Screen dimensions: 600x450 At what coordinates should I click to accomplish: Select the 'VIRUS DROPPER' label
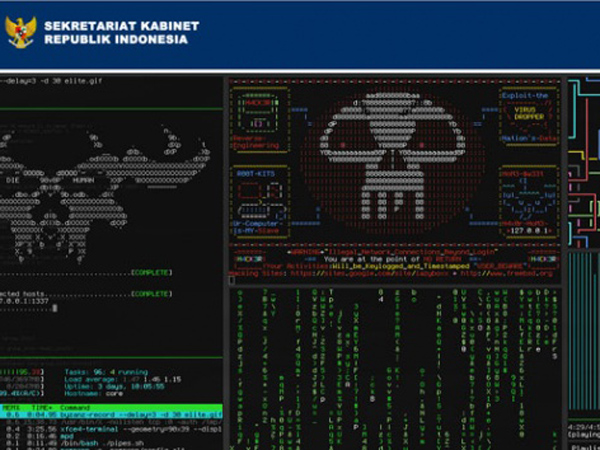tap(529, 113)
